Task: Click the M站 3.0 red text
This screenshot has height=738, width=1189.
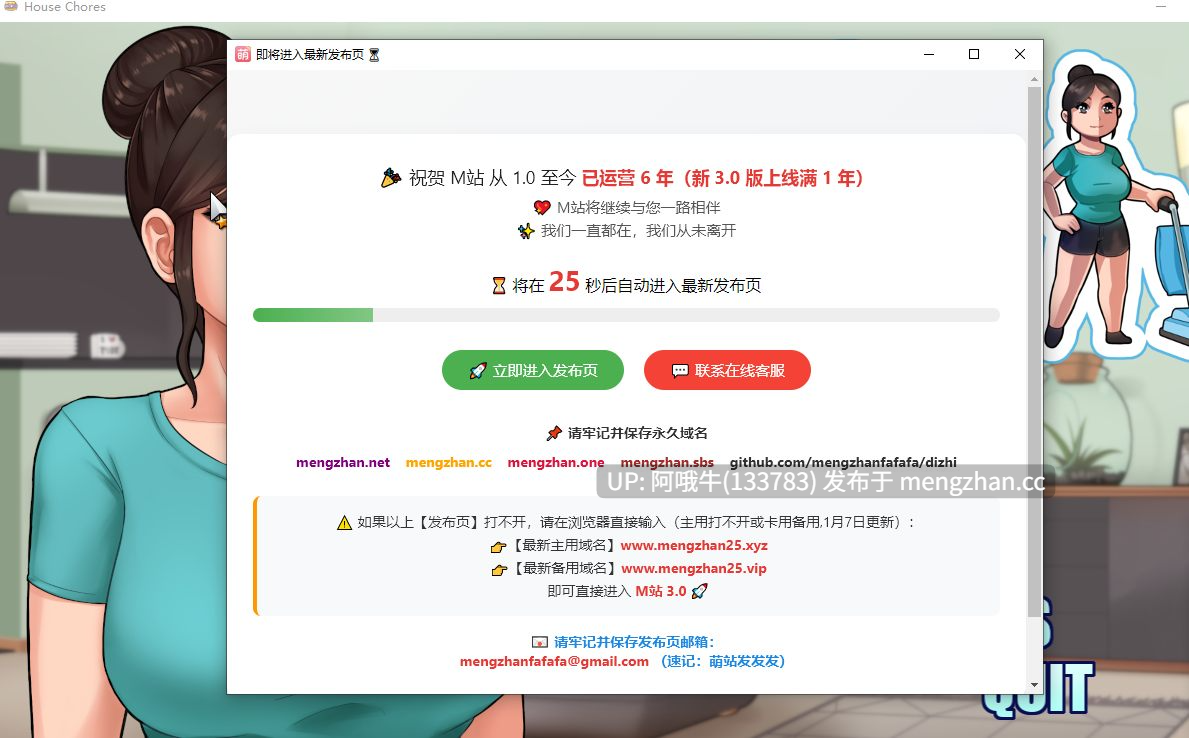Action: click(660, 591)
